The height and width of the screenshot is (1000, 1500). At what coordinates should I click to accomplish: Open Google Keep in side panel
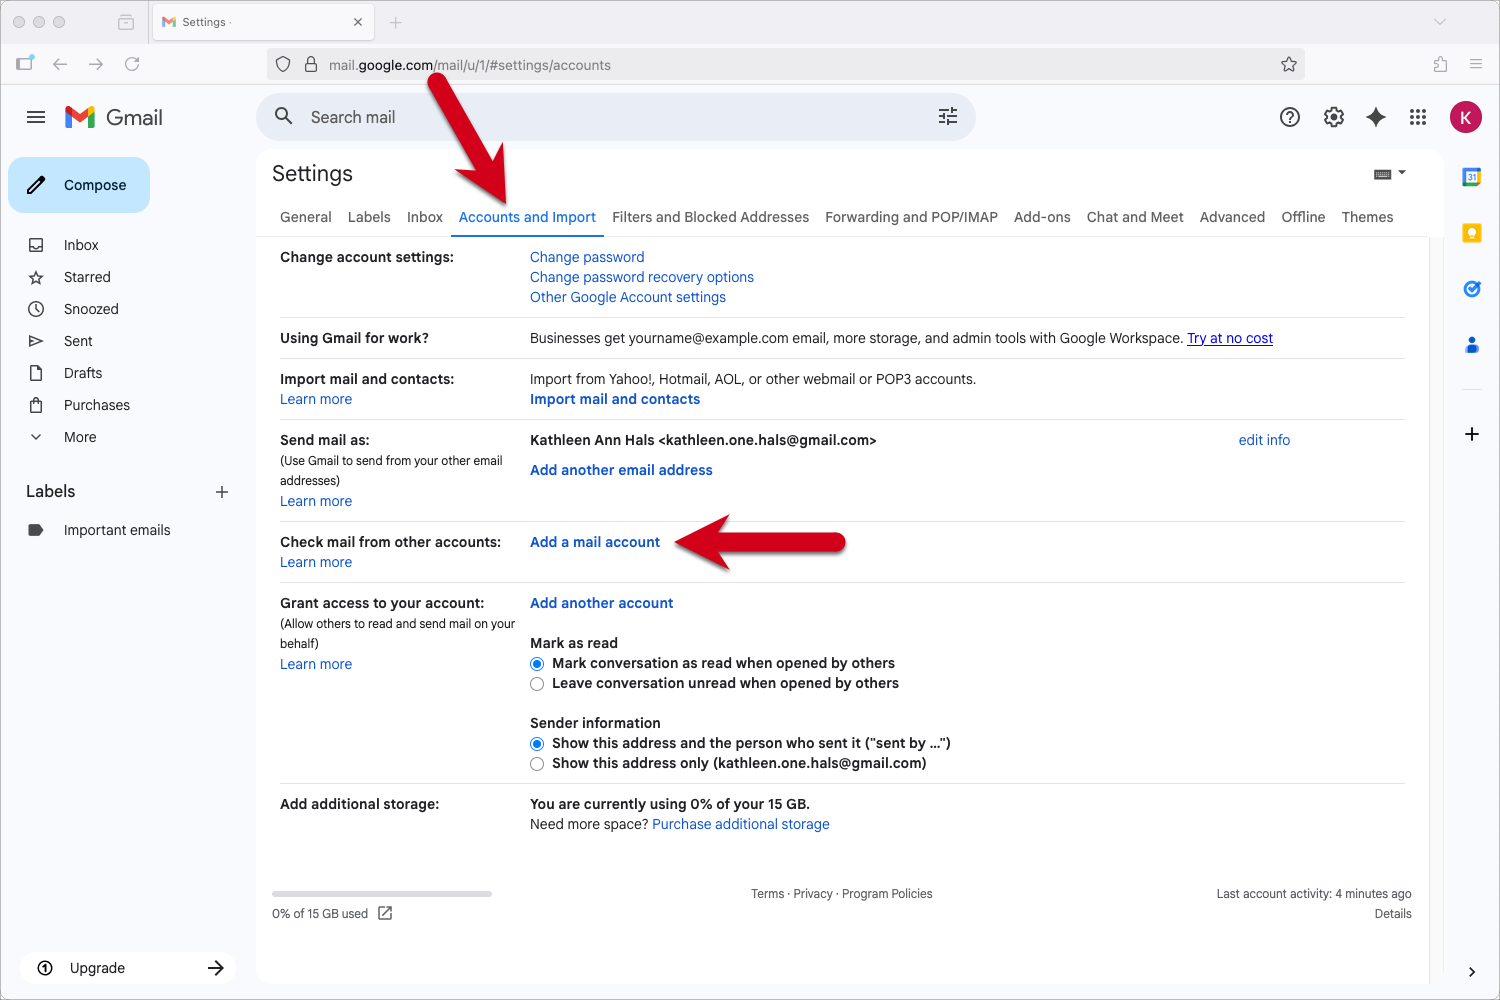(1472, 233)
